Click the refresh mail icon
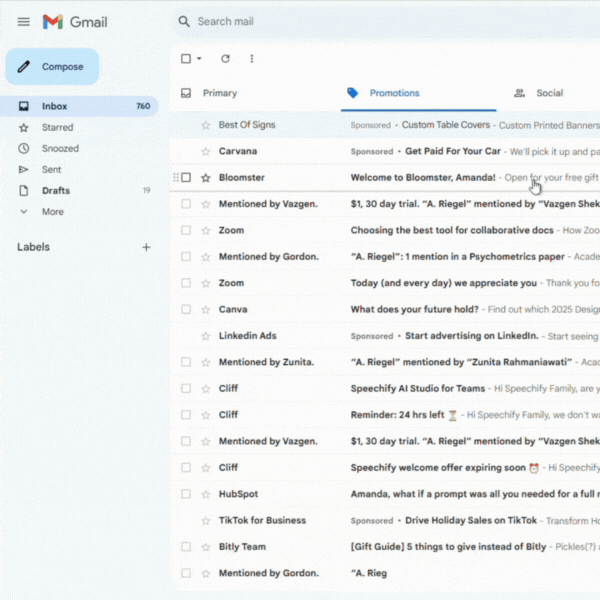This screenshot has height=600, width=600. coord(225,59)
